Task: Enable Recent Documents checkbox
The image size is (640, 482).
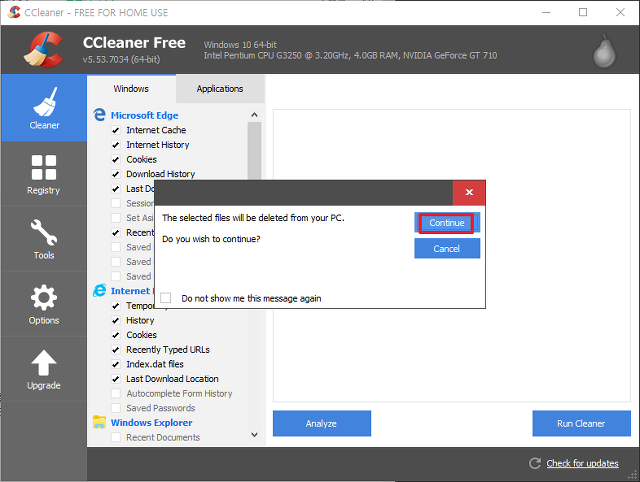Action: tap(116, 438)
